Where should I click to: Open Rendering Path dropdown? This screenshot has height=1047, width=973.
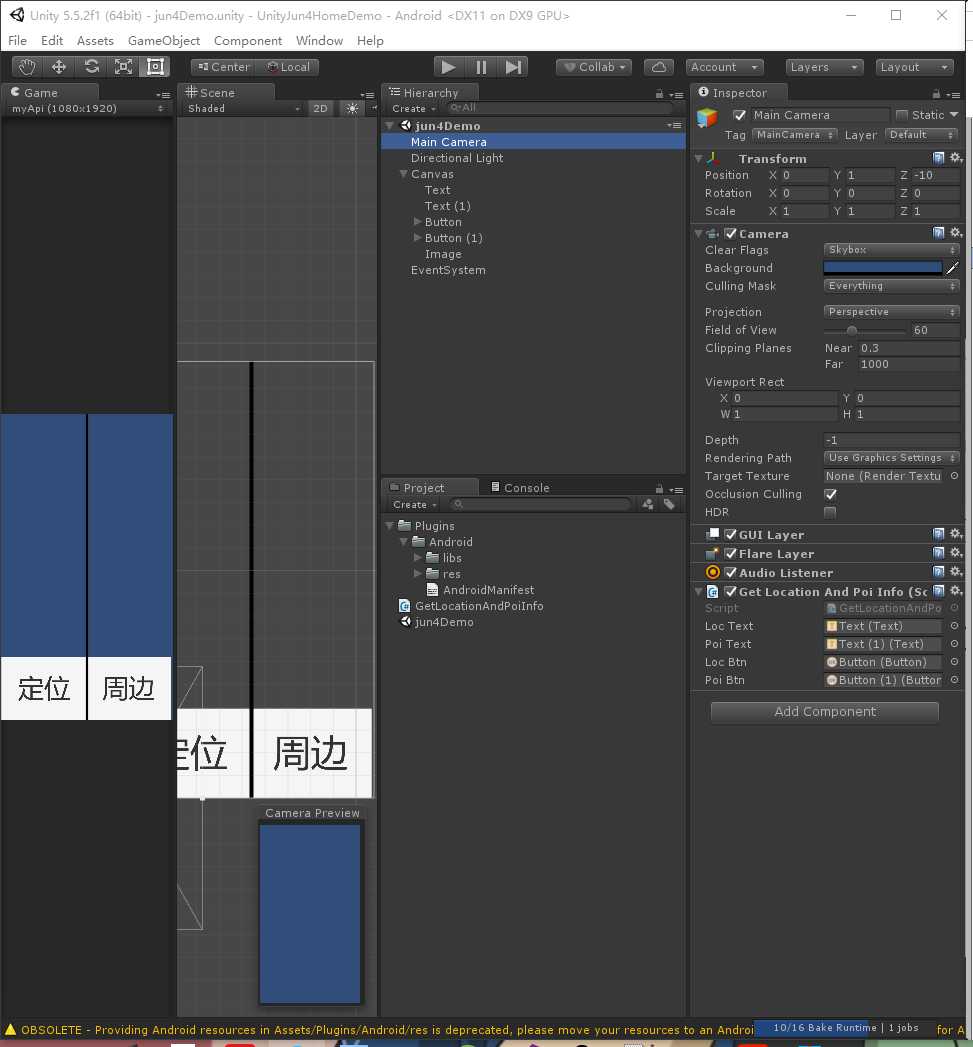891,458
